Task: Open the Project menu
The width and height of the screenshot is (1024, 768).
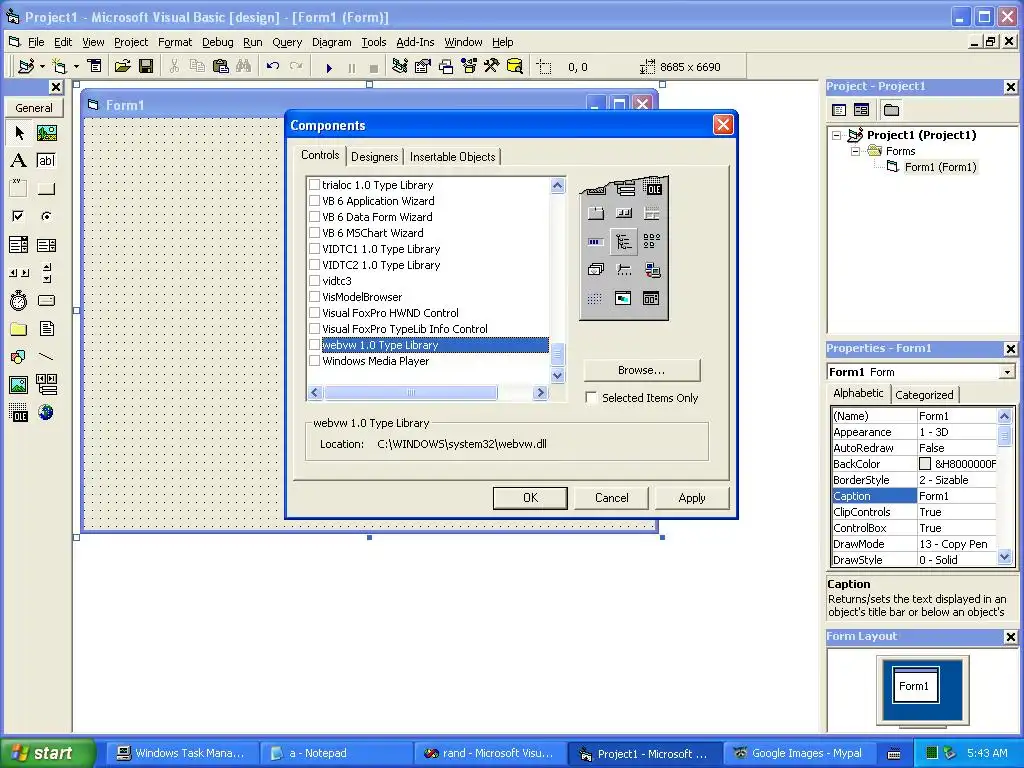Action: 131,42
